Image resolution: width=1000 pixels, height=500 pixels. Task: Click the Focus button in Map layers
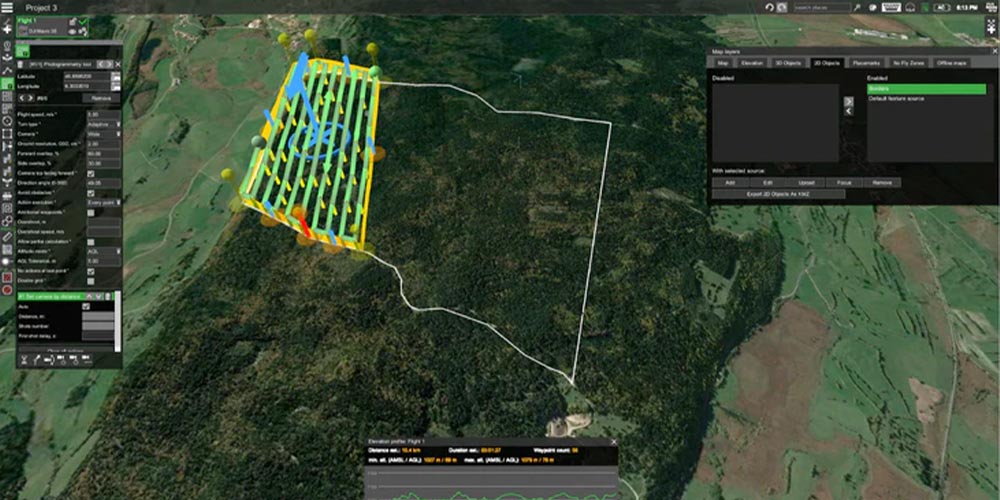click(x=844, y=183)
